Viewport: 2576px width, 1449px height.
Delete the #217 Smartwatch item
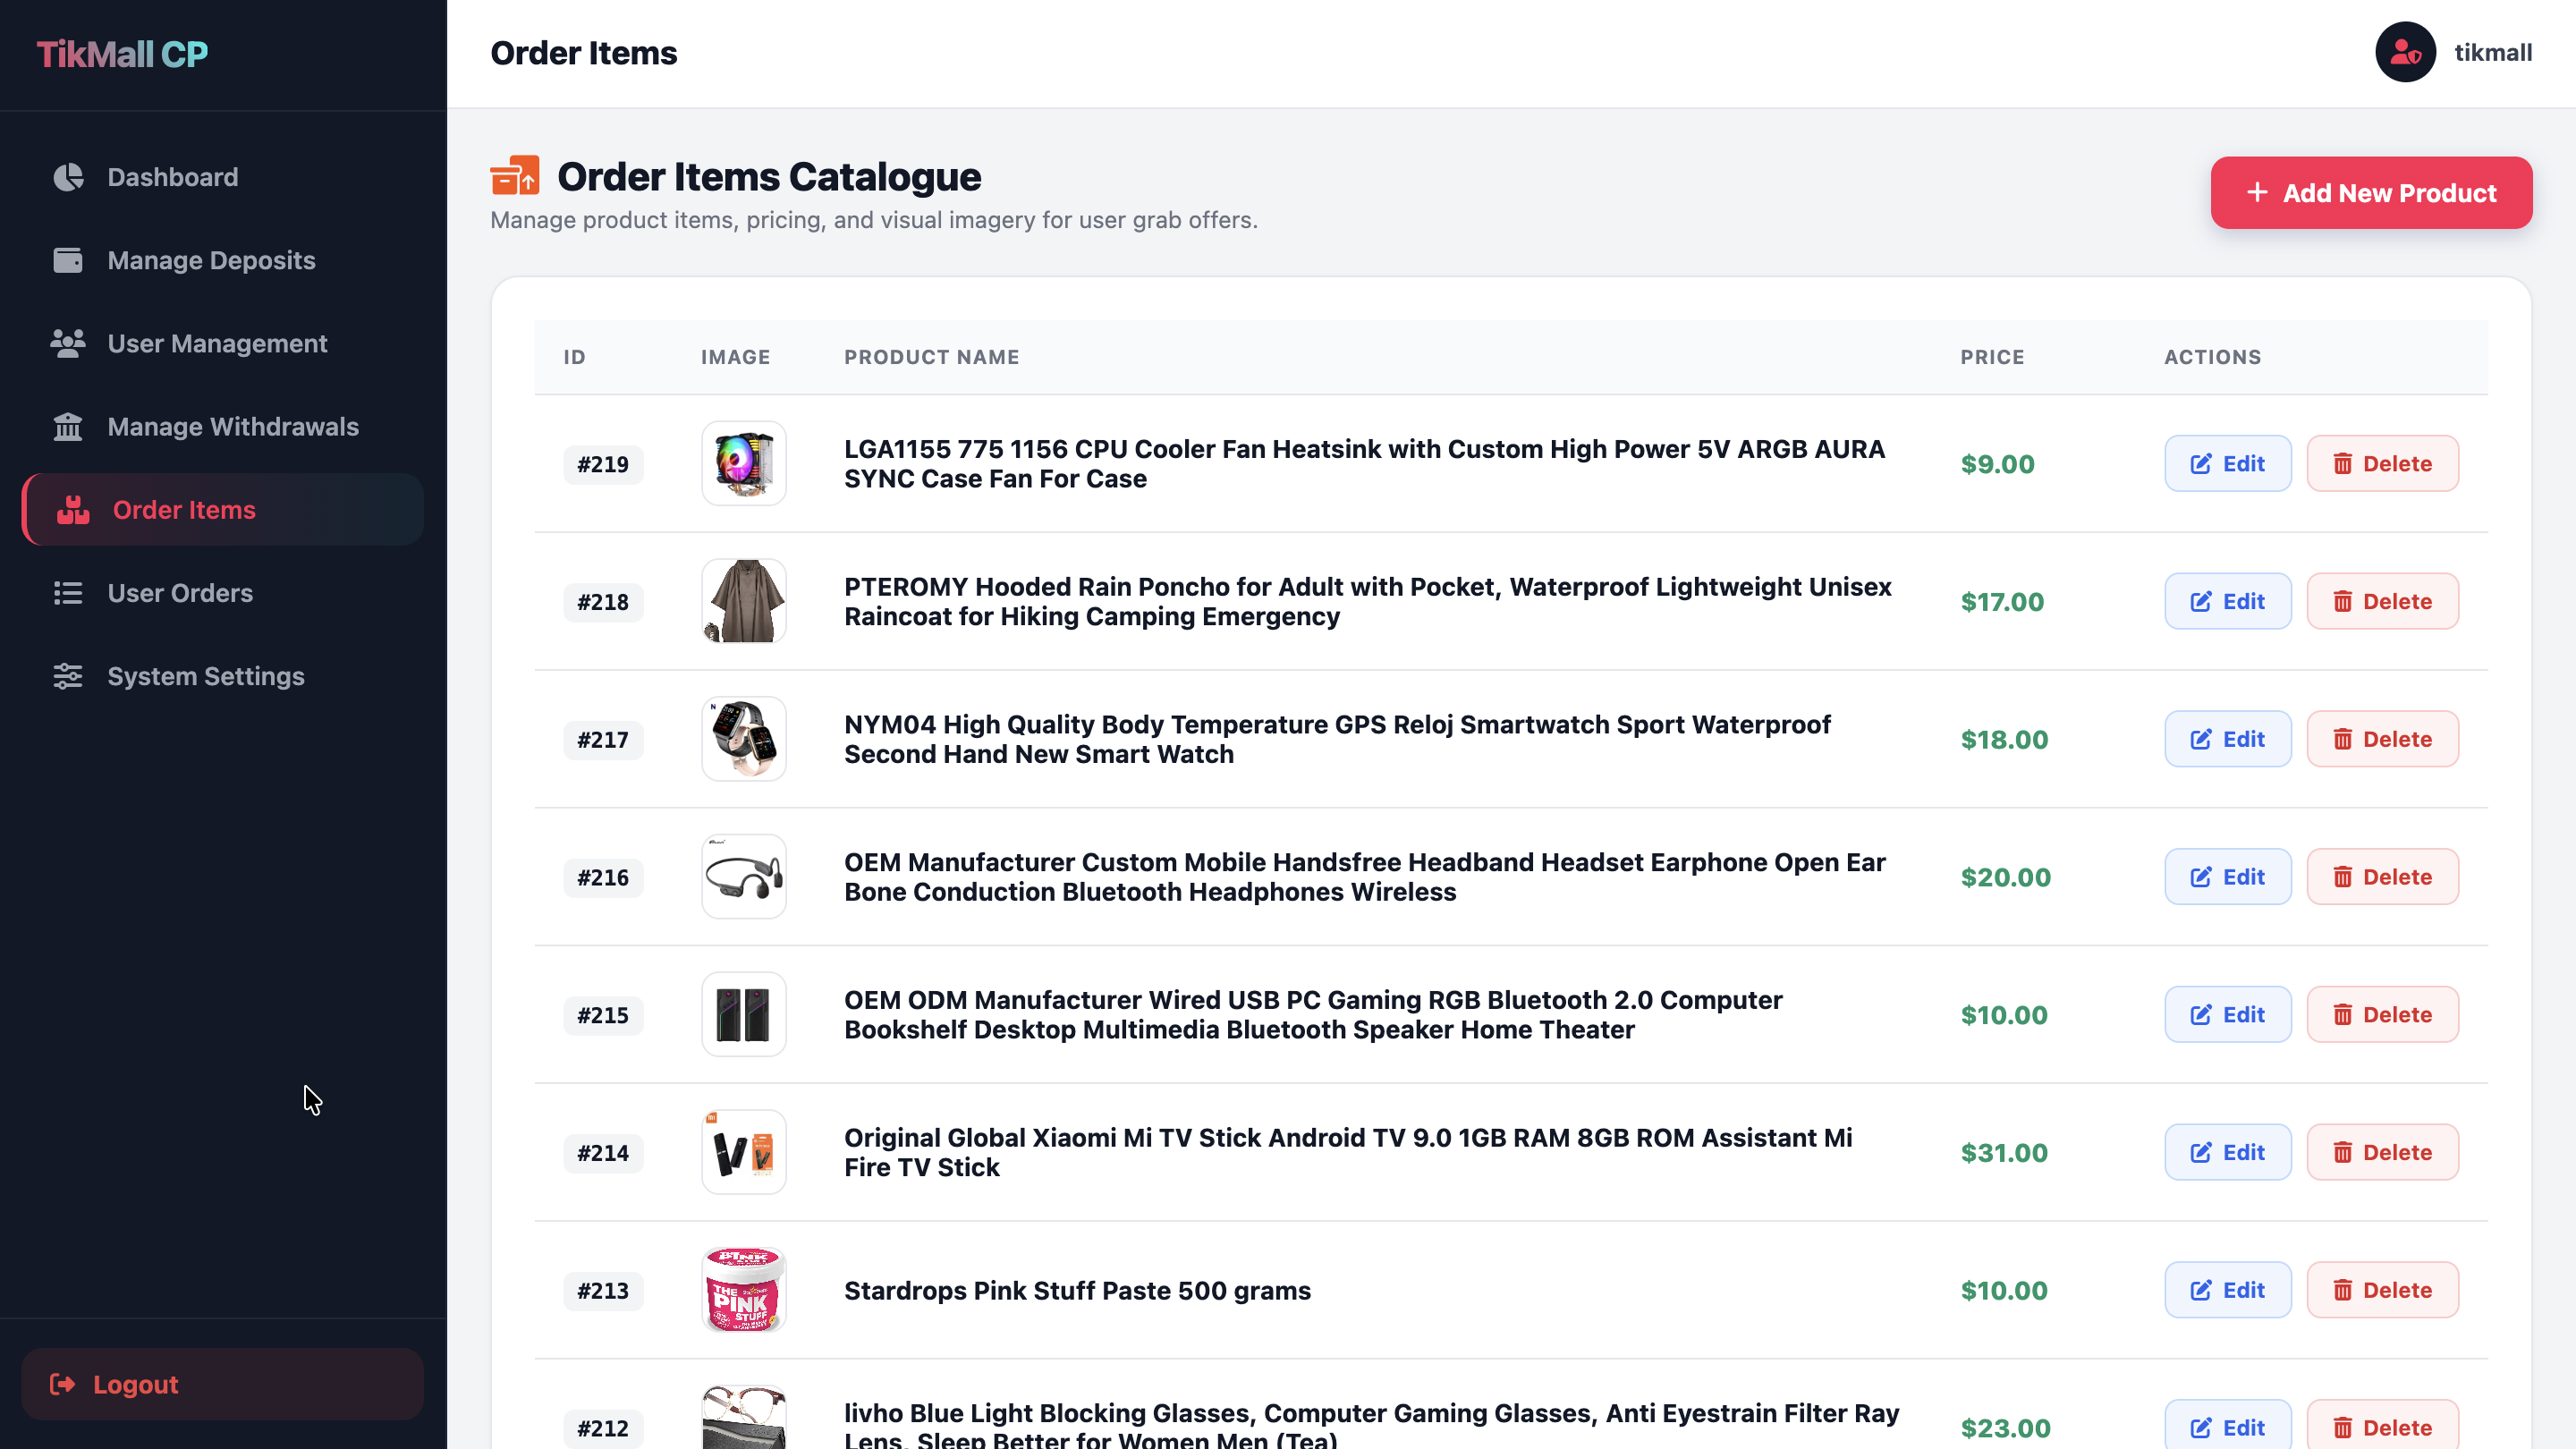[x=2382, y=739]
